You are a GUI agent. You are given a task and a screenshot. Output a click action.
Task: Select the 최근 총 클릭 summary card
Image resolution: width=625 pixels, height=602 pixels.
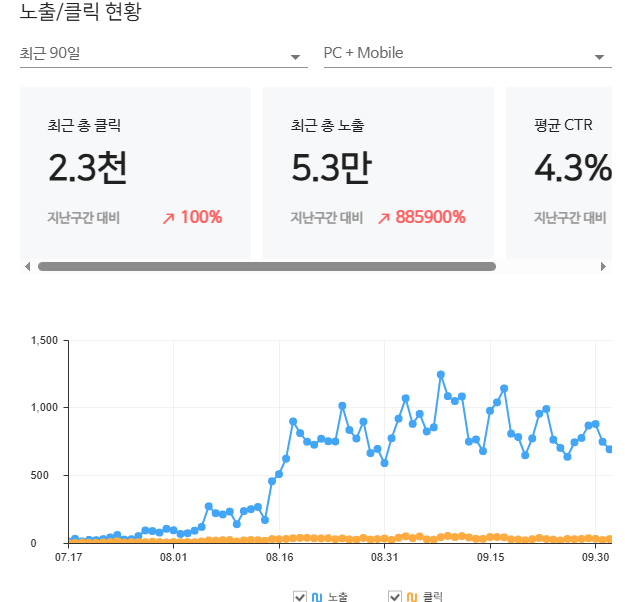[x=135, y=172]
